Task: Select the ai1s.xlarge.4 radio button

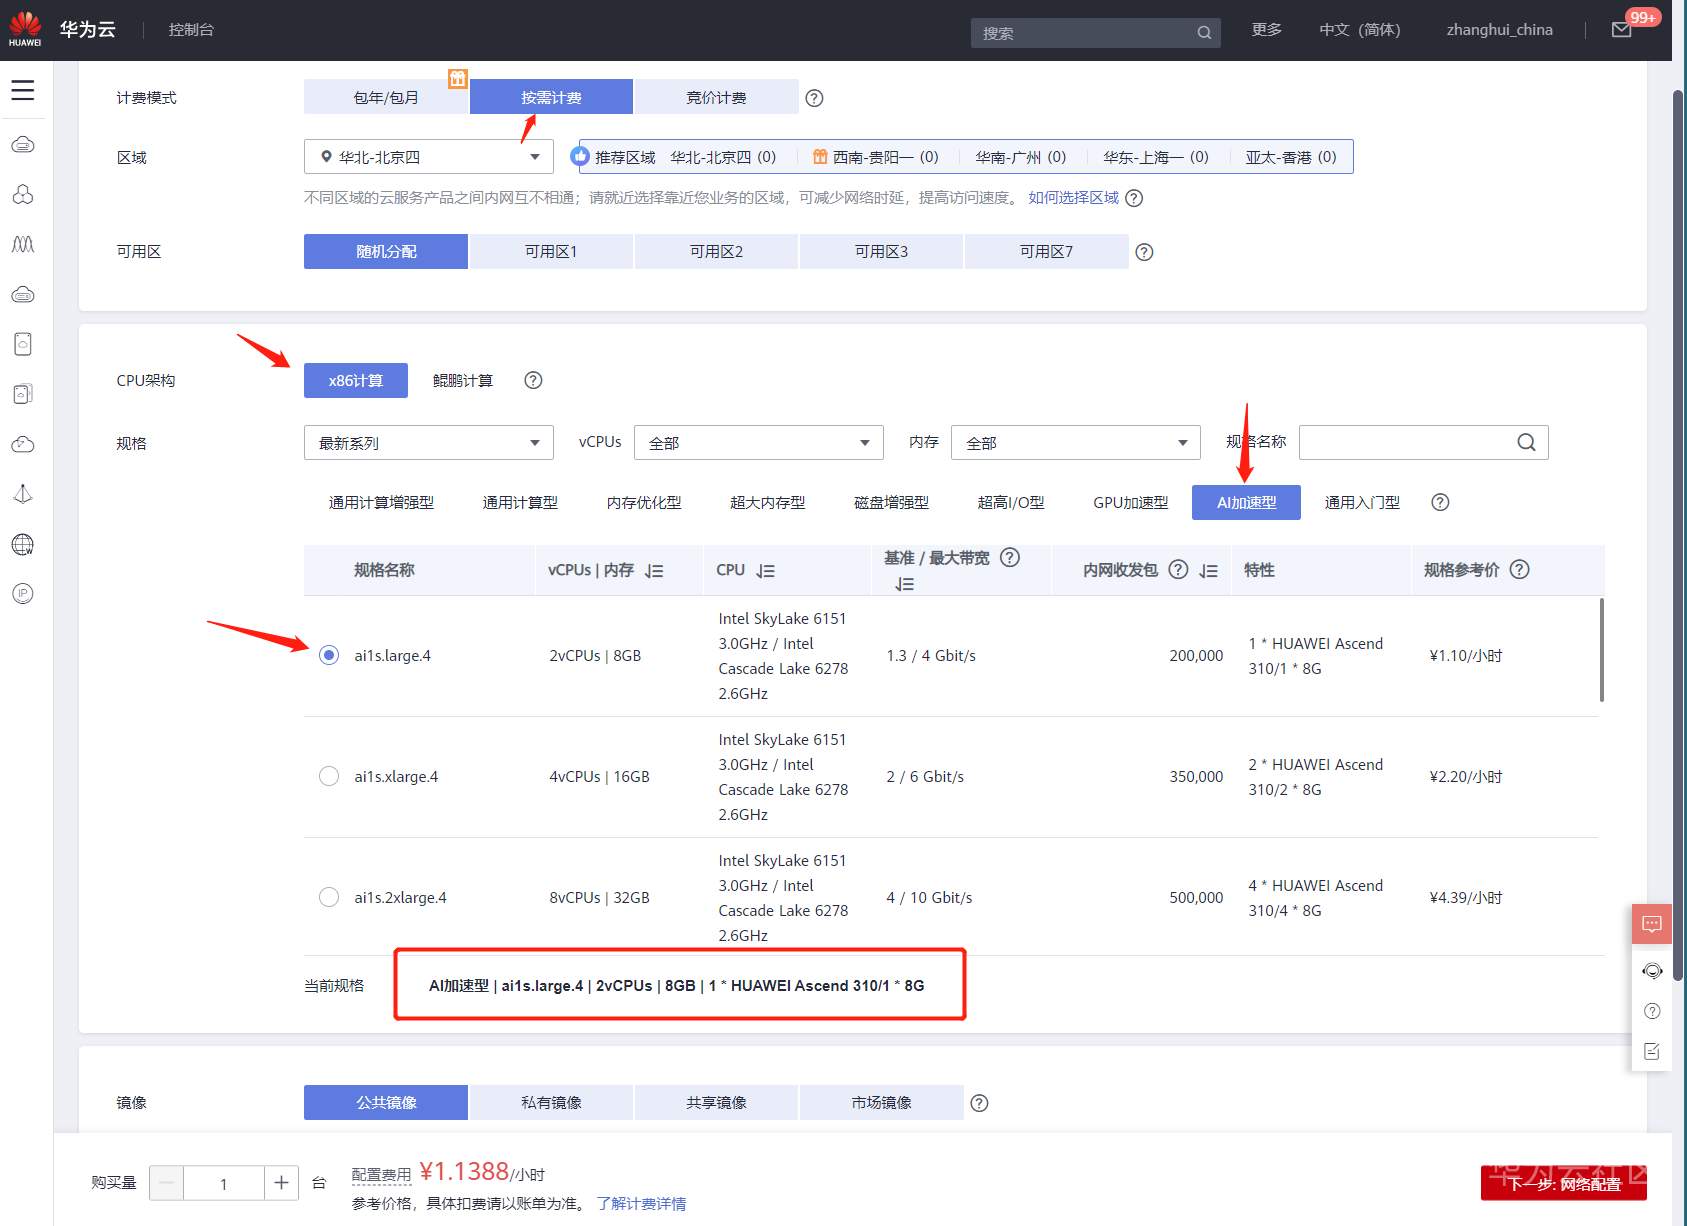Action: 328,776
